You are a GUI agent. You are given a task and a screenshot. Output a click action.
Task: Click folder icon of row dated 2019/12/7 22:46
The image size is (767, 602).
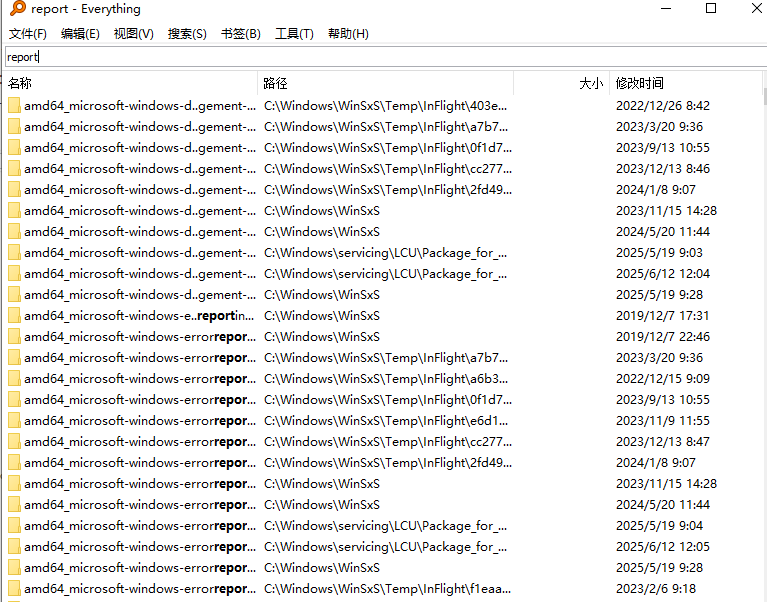[14, 337]
